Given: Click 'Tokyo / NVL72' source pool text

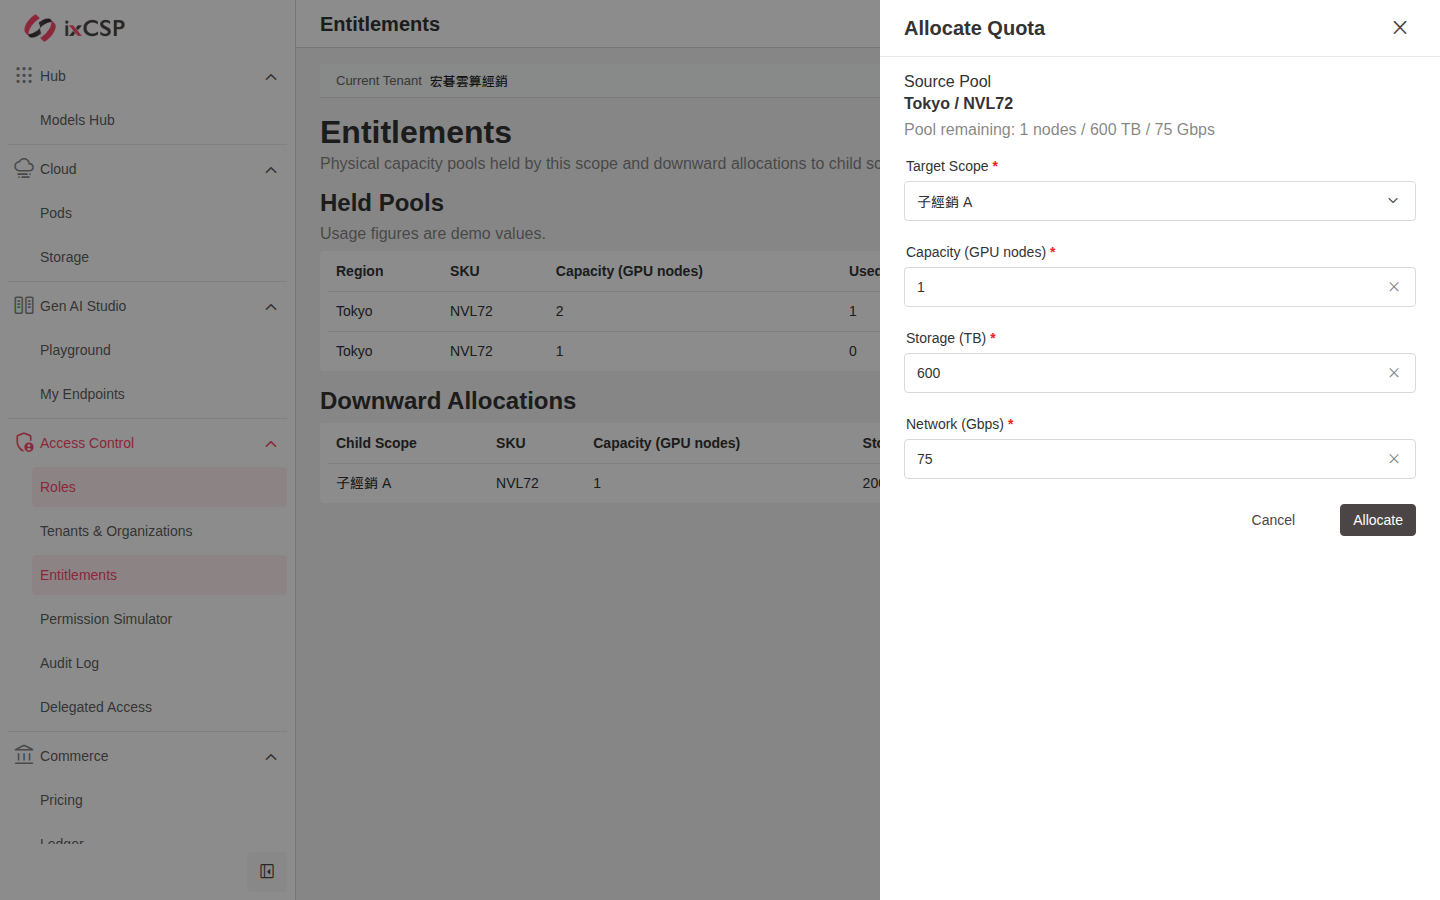Looking at the screenshot, I should click(958, 103).
